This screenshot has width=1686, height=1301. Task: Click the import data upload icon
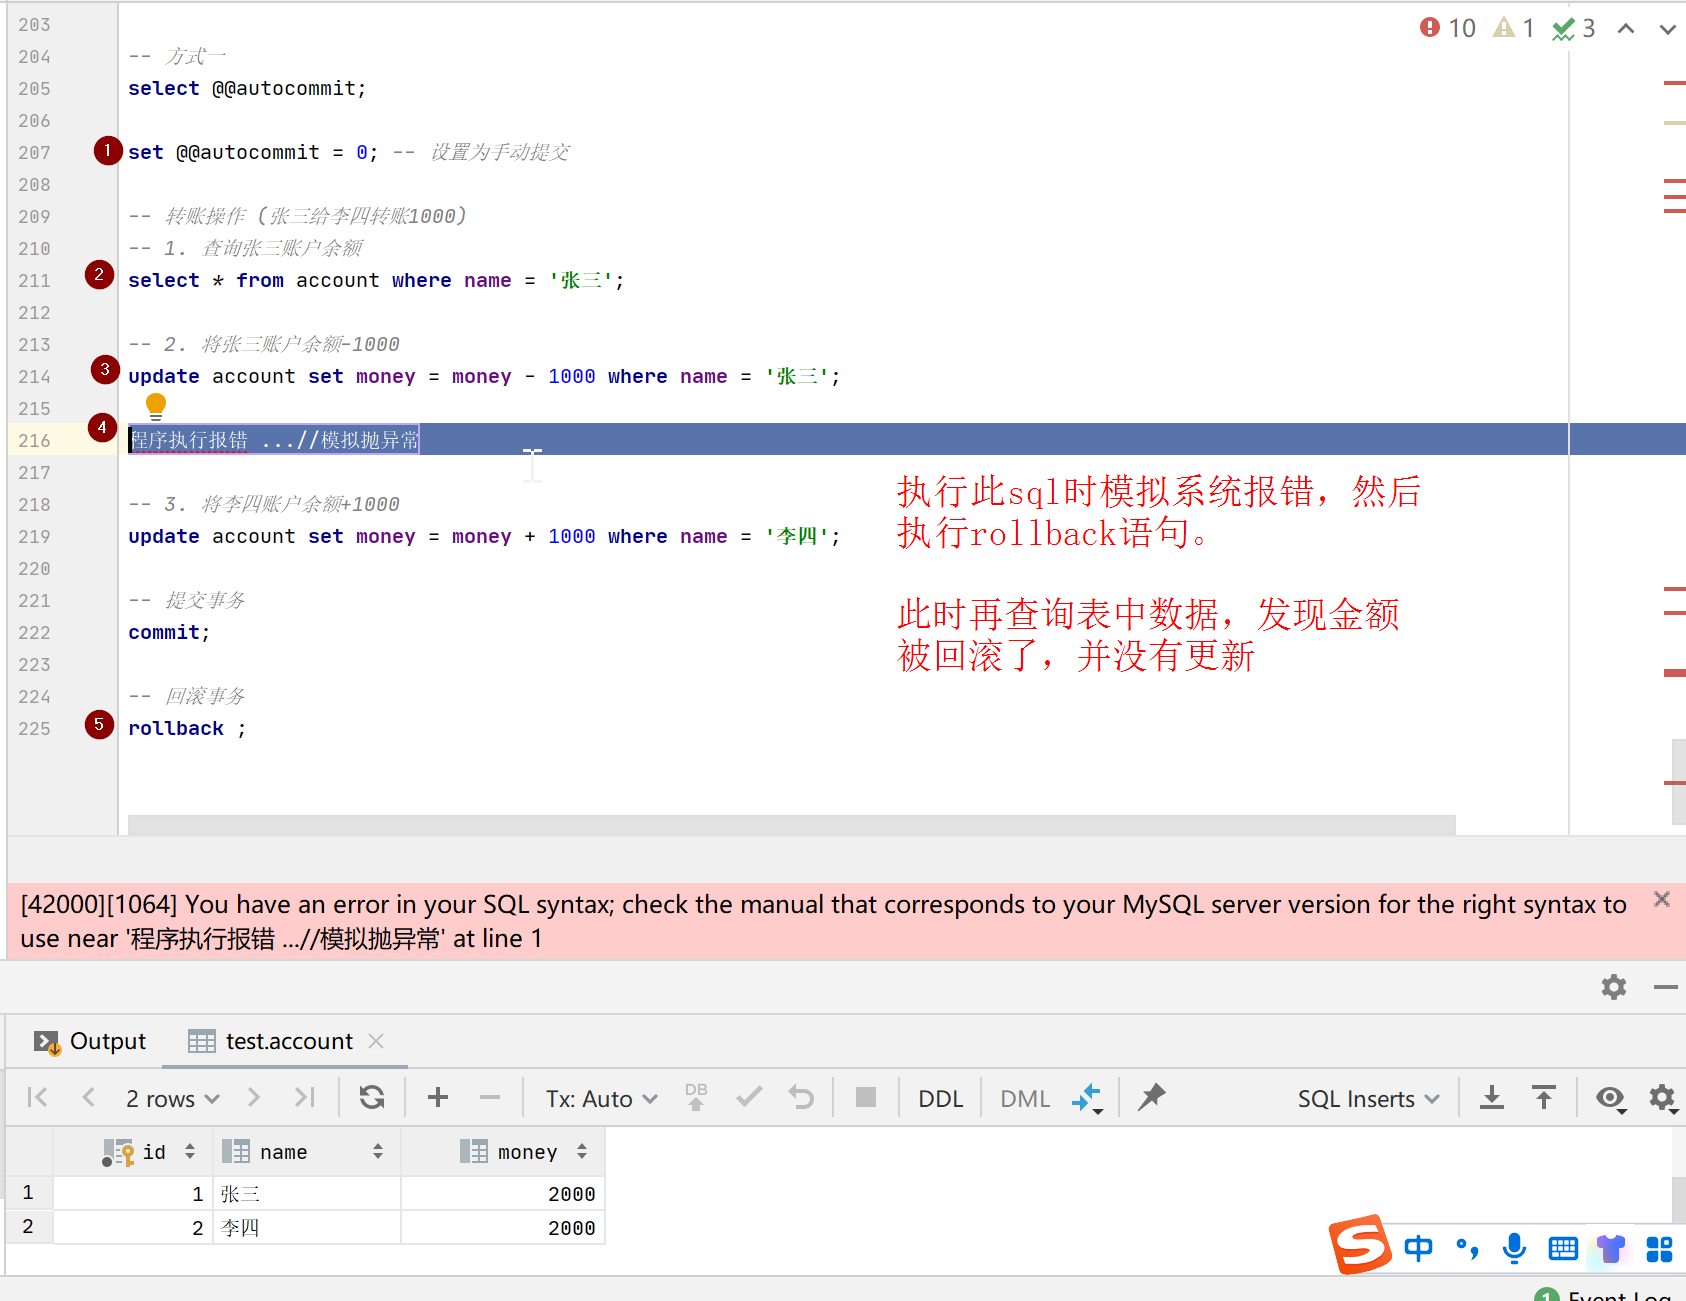1543,1098
